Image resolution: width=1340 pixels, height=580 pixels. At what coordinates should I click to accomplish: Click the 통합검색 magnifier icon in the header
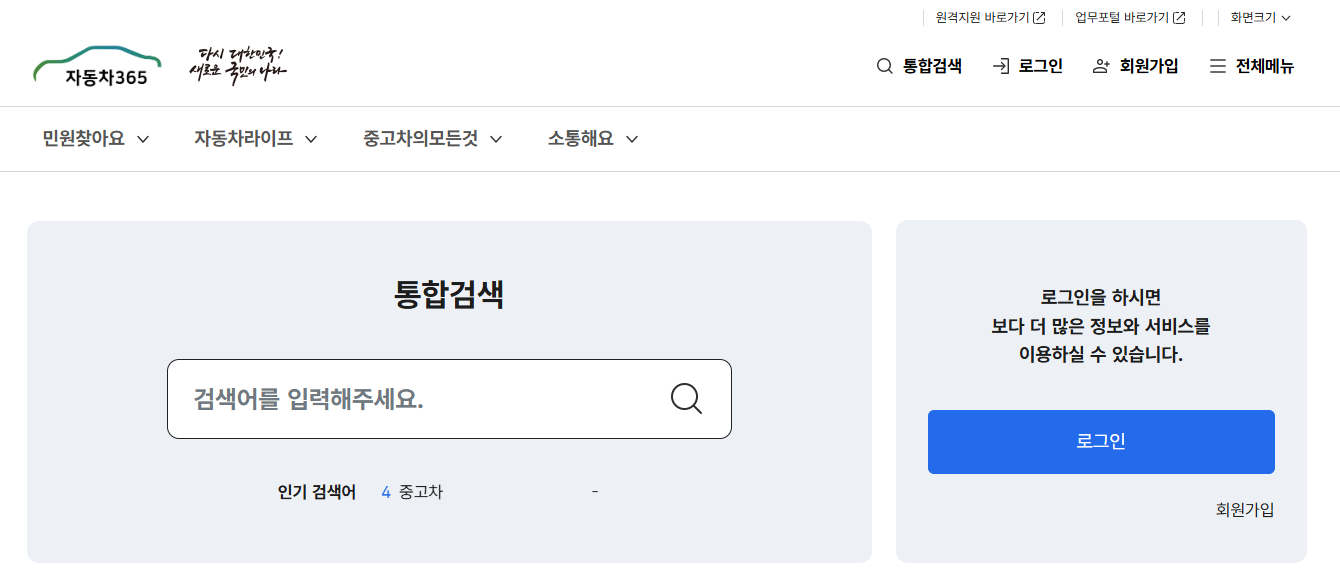click(884, 66)
